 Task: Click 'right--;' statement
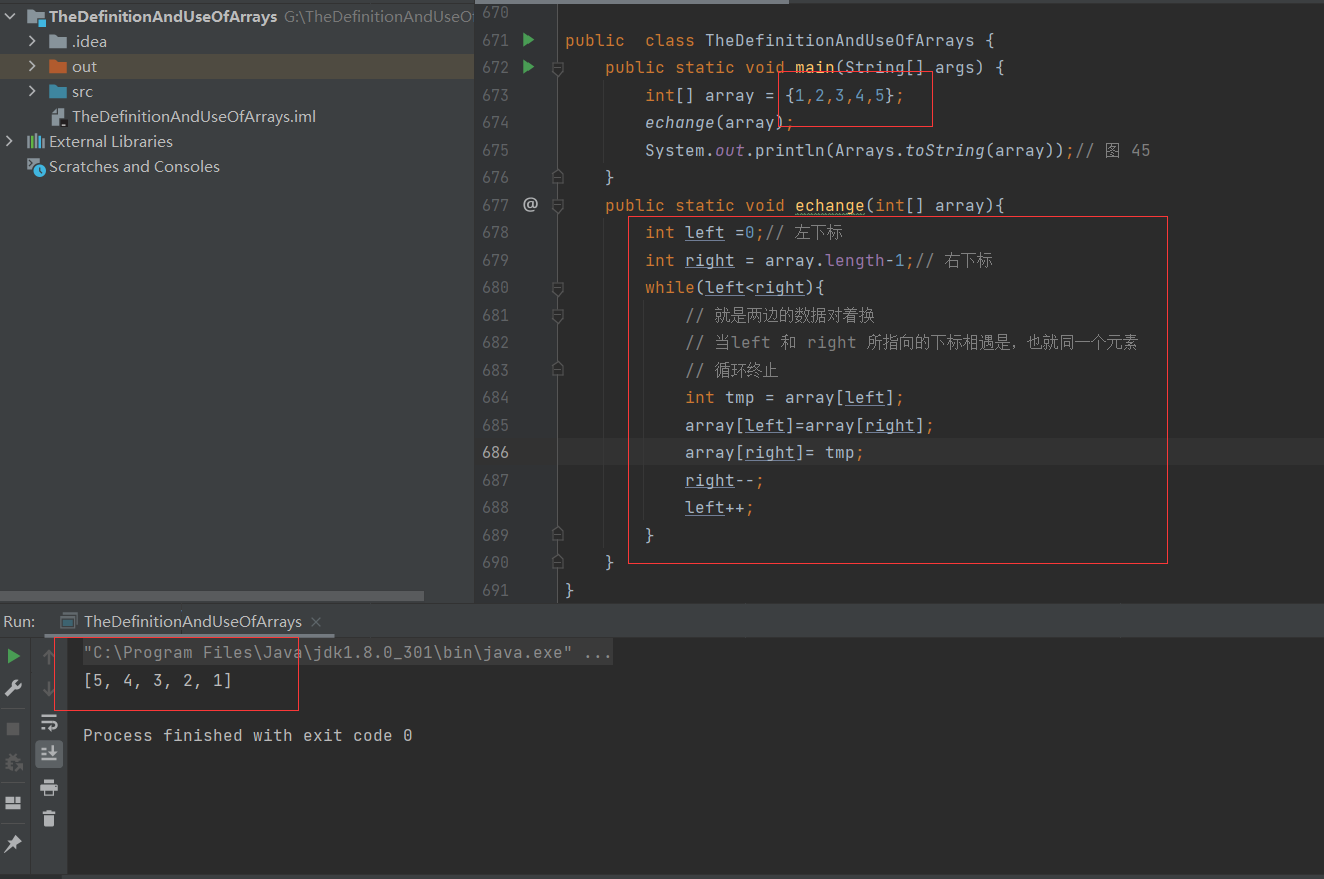tap(724, 480)
